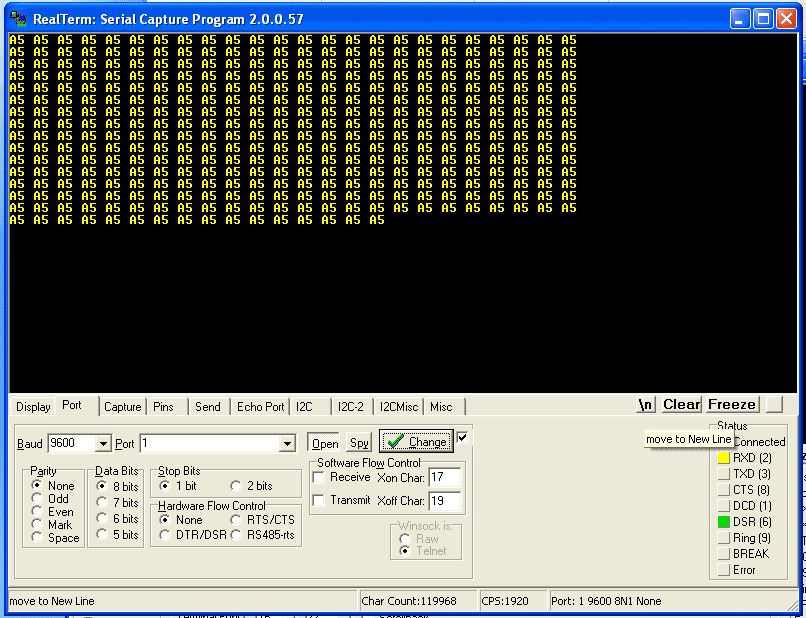Viewport: 806px width, 618px height.
Task: Click the RealTerm title bar app icon
Action: coord(18,19)
